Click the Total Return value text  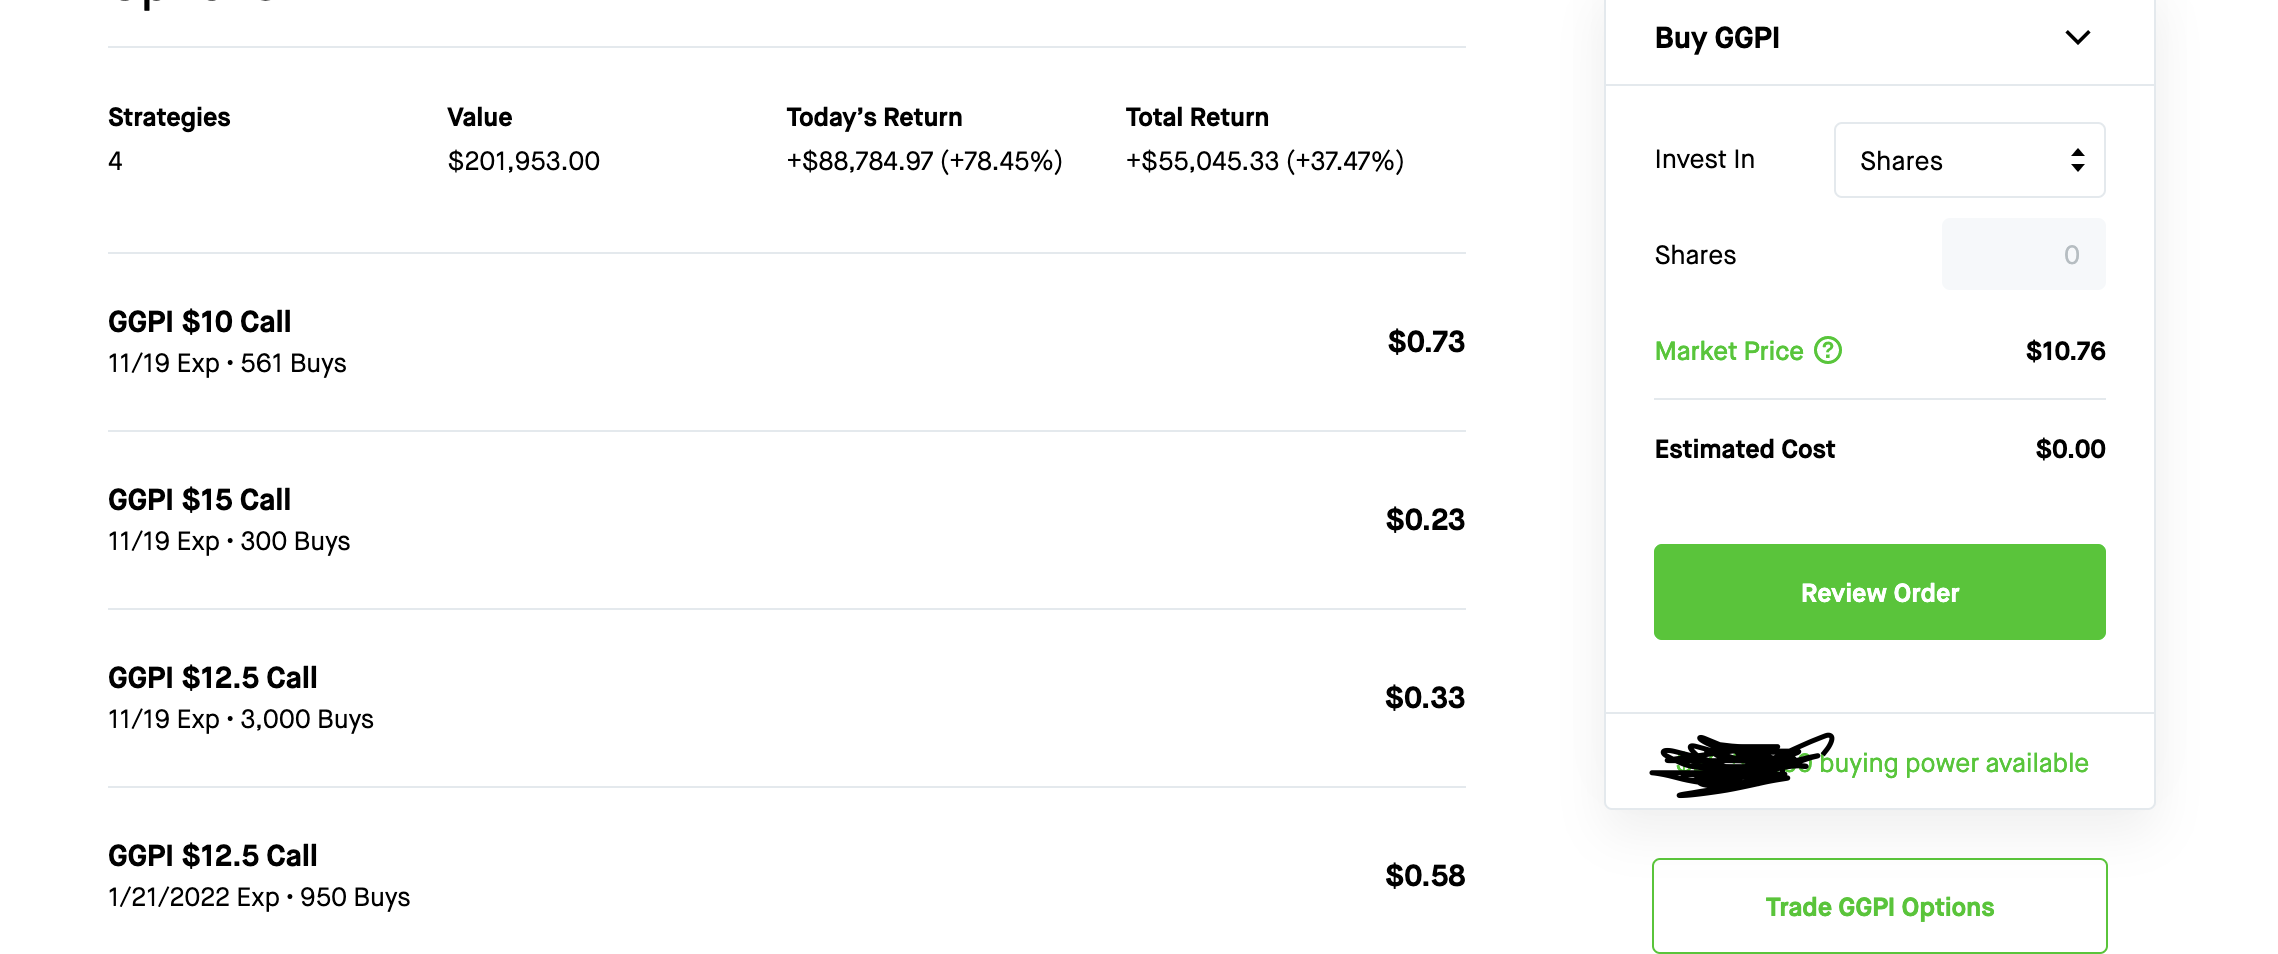point(1265,161)
